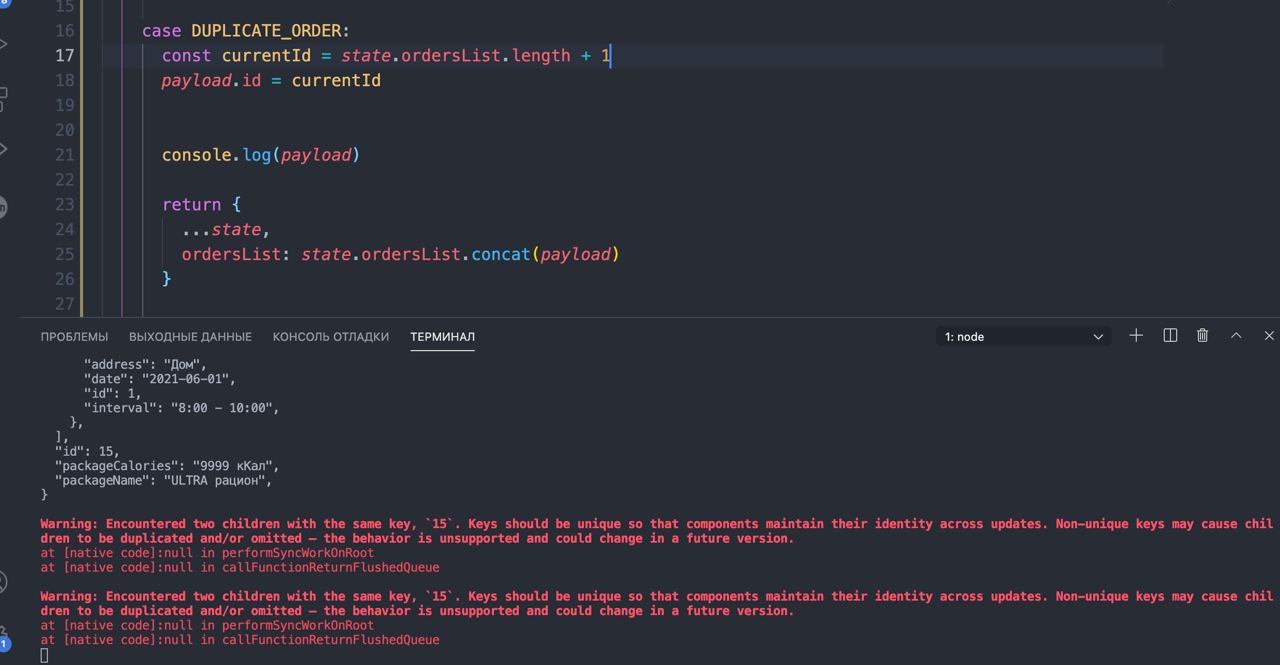The image size is (1280, 665).
Task: Click the concat method on line 25
Action: (x=500, y=254)
